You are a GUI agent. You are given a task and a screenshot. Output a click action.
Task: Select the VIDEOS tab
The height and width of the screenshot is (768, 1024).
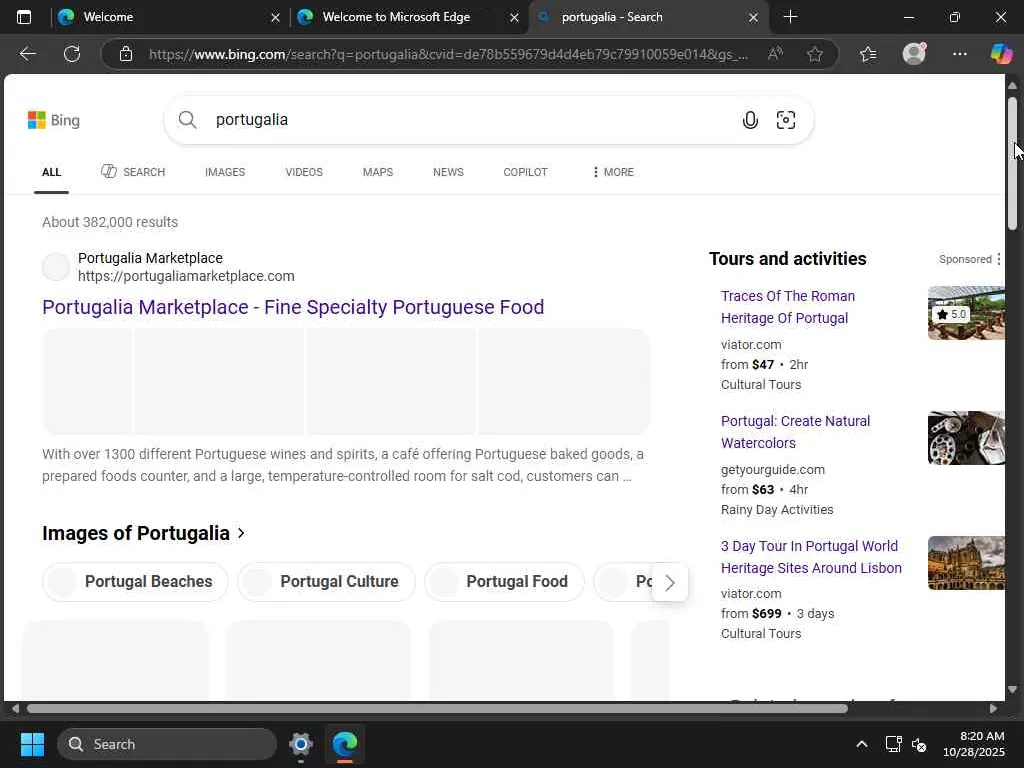pos(304,172)
